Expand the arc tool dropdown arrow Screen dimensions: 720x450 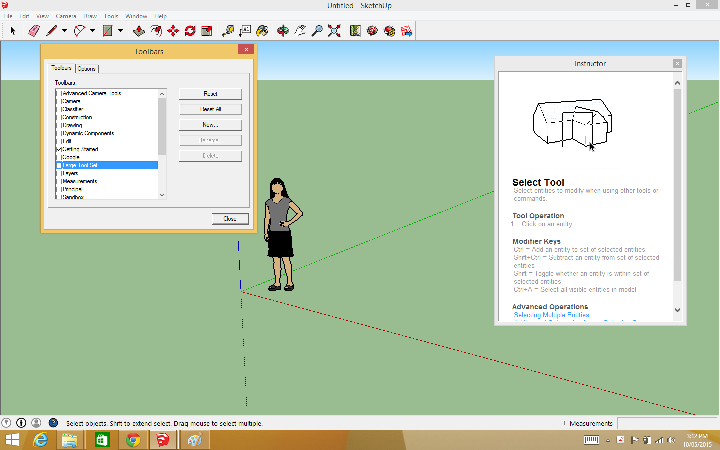pos(92,30)
